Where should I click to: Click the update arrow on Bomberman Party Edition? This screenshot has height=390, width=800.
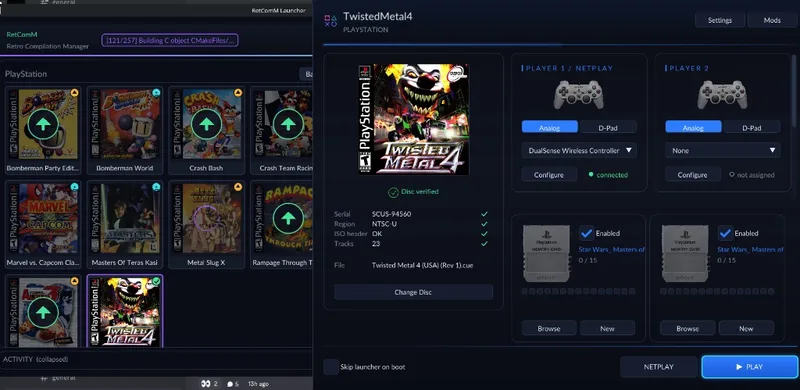click(43, 124)
